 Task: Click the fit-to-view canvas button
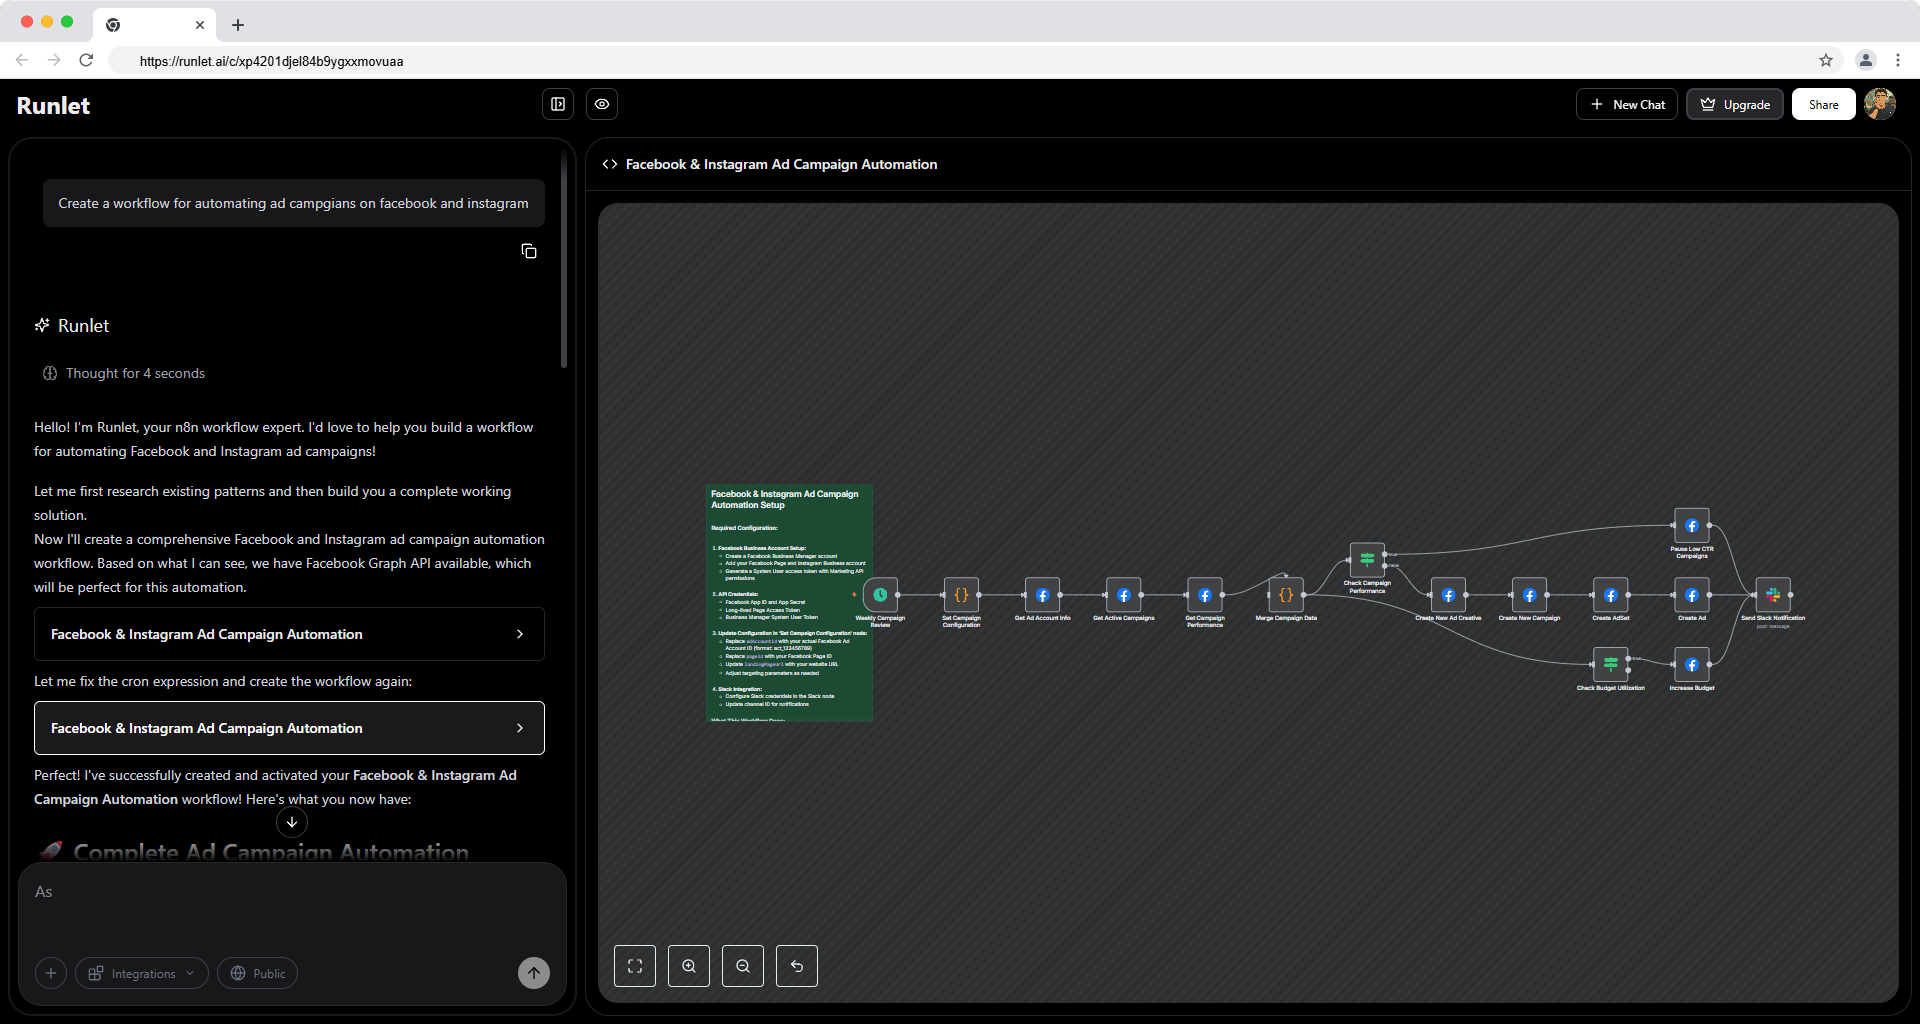click(x=635, y=966)
